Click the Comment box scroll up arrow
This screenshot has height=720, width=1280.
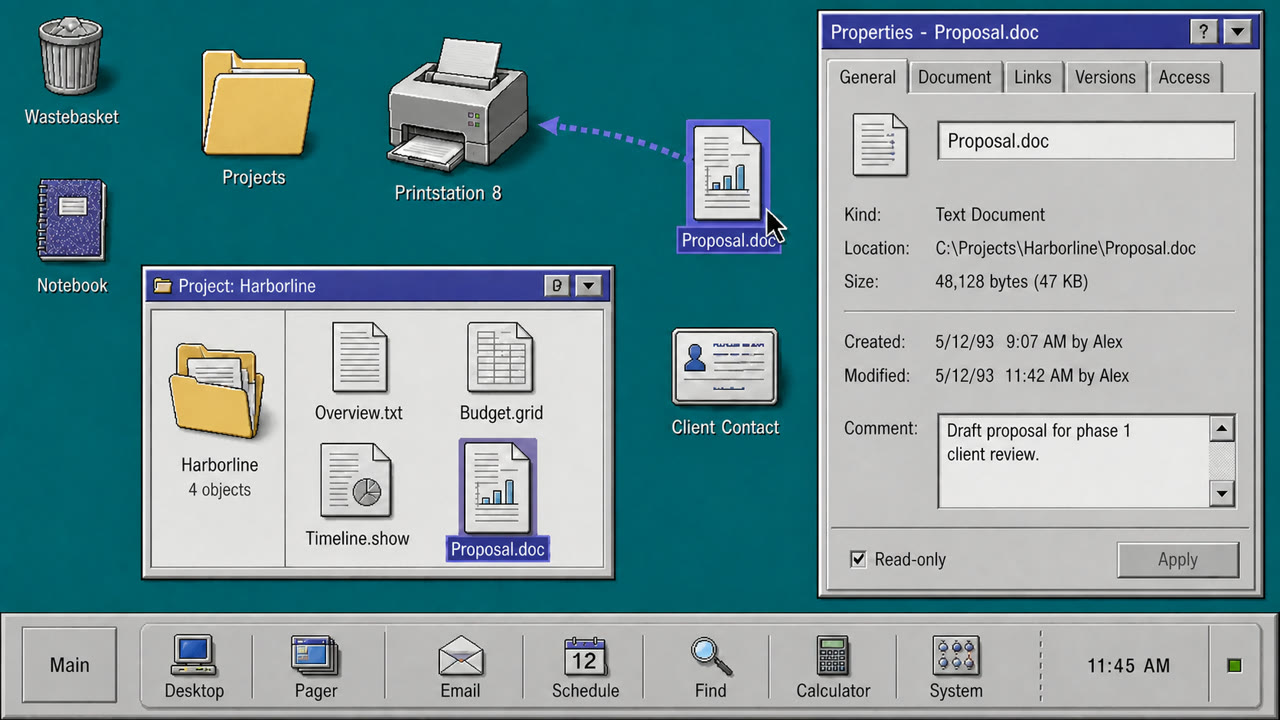[x=1222, y=429]
